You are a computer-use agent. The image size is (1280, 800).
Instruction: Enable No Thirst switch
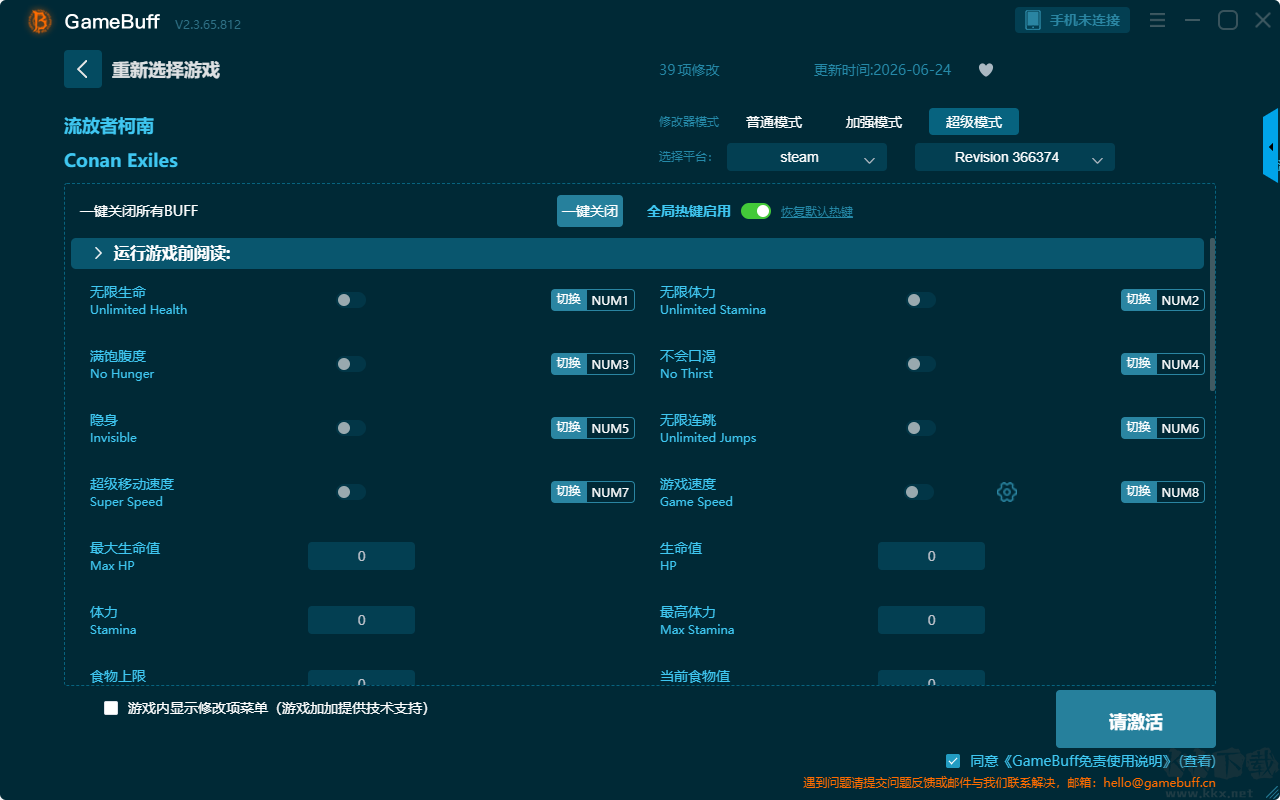921,364
